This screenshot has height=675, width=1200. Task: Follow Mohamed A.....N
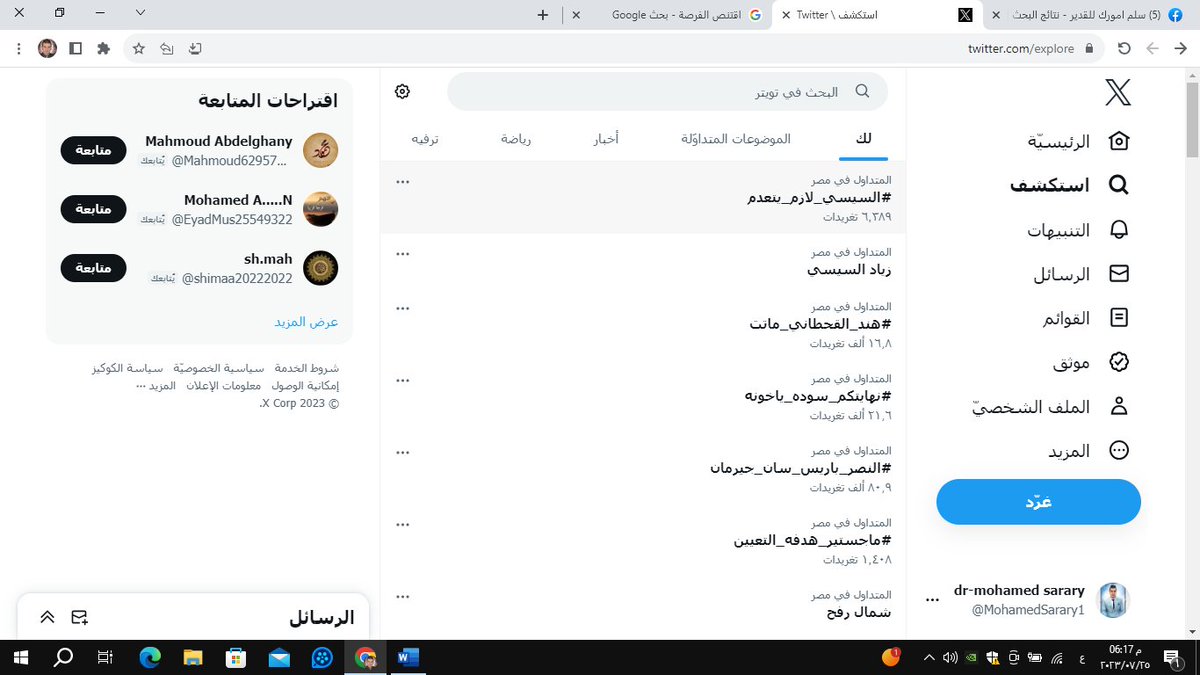[94, 209]
